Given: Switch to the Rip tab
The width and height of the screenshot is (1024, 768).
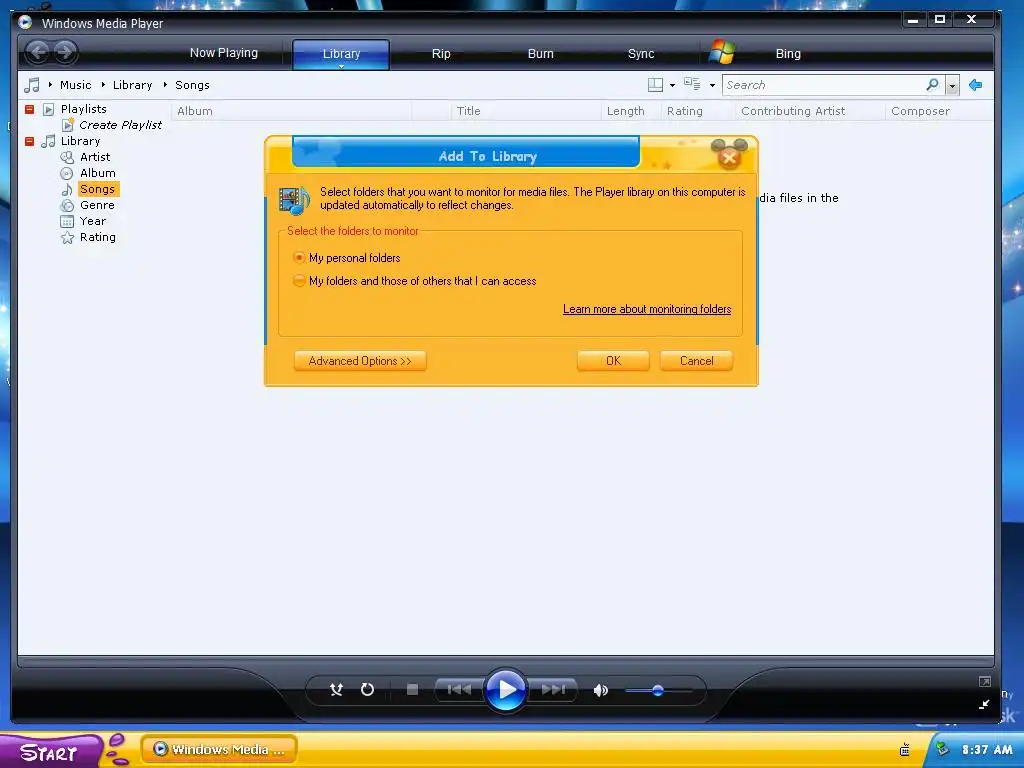Looking at the screenshot, I should (441, 54).
